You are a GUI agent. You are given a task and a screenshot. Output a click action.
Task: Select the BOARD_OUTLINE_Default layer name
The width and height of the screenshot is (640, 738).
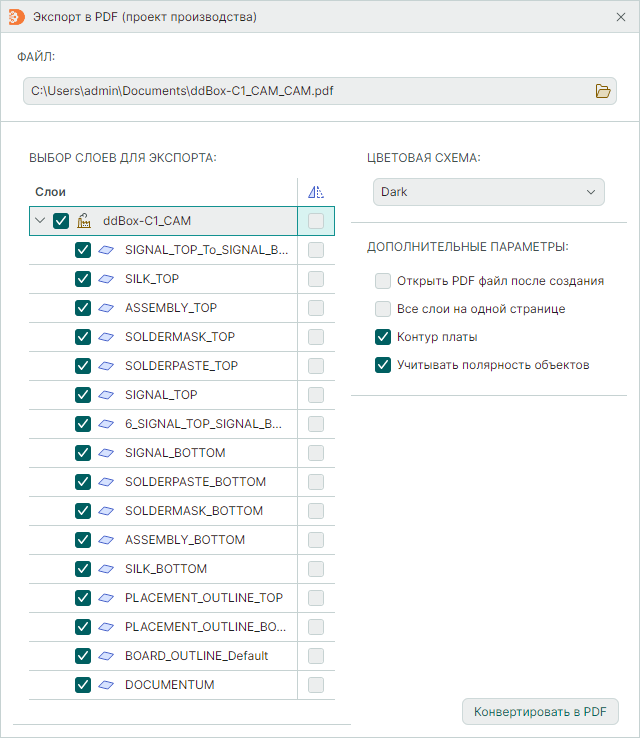click(x=196, y=656)
